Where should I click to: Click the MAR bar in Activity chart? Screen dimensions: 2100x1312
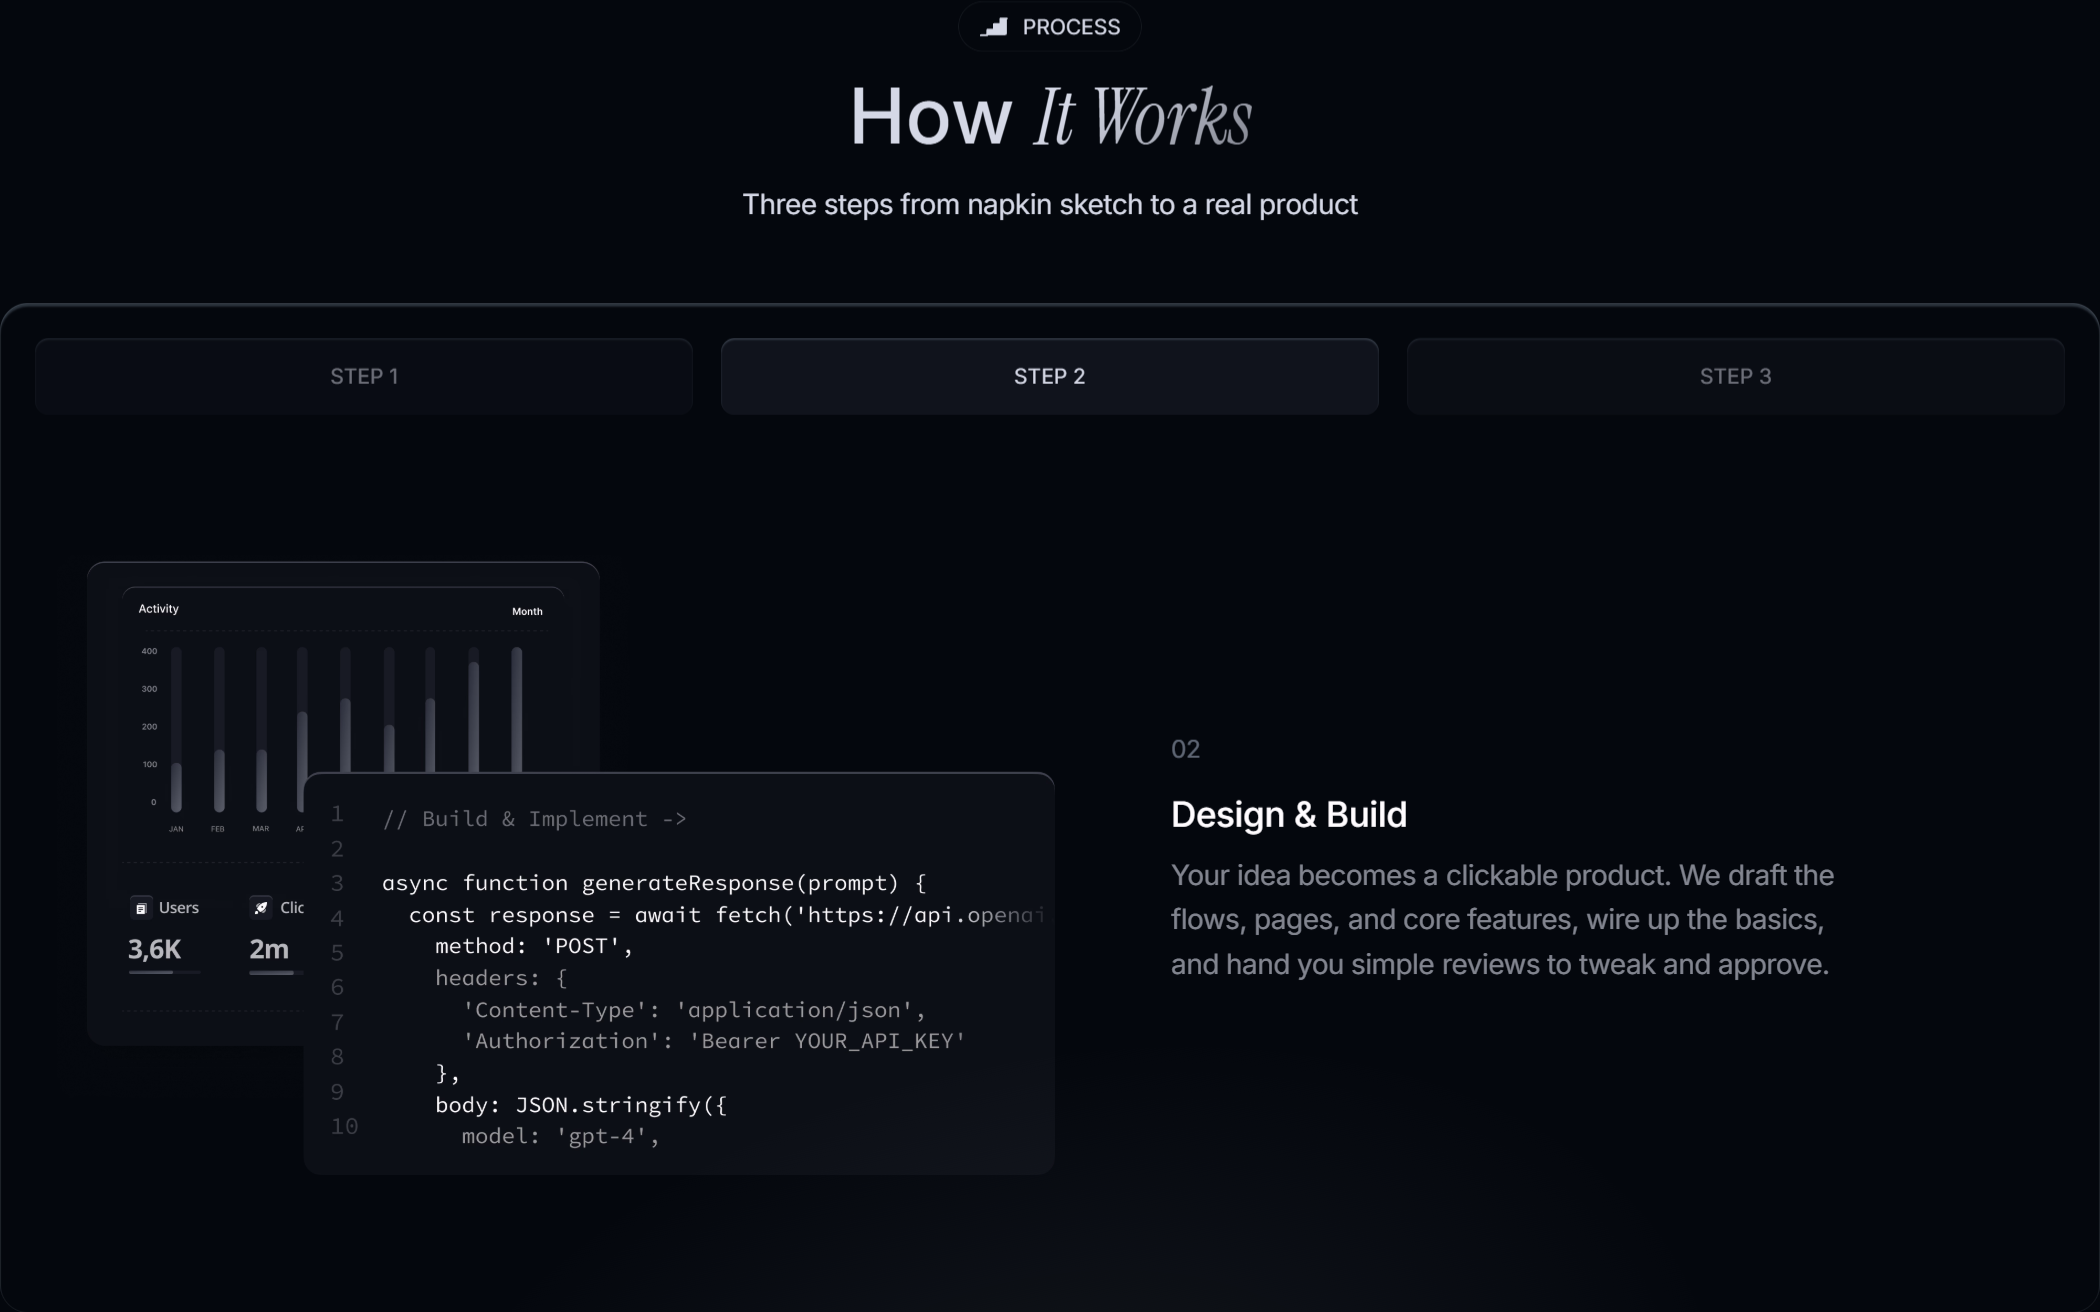pyautogui.click(x=261, y=778)
